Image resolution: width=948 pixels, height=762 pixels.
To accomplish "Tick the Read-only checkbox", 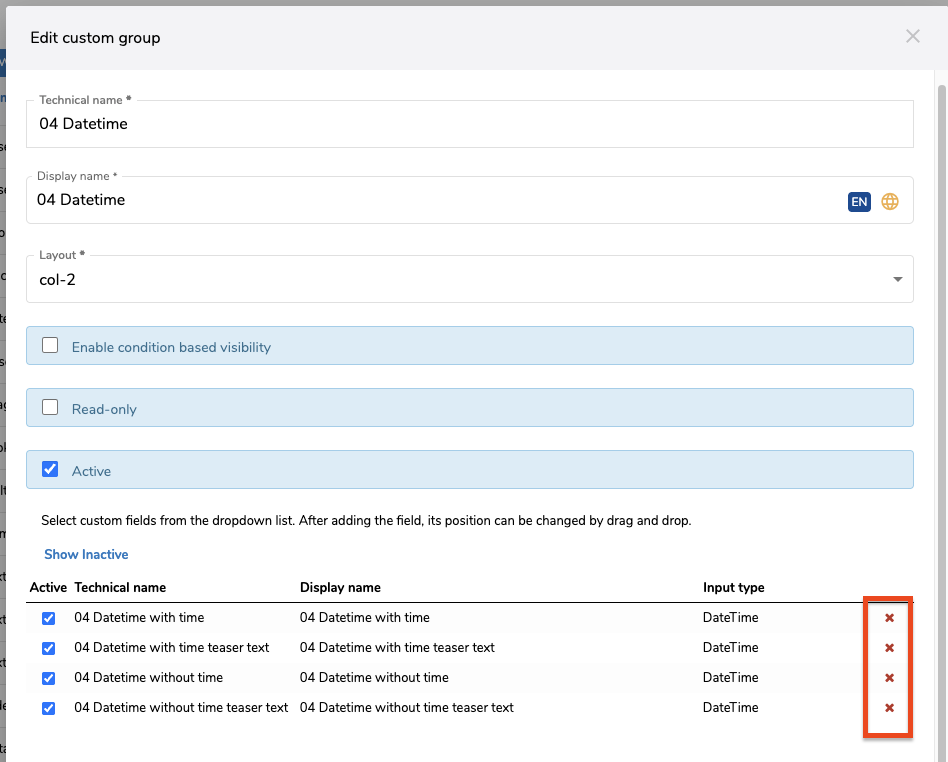I will click(x=50, y=408).
